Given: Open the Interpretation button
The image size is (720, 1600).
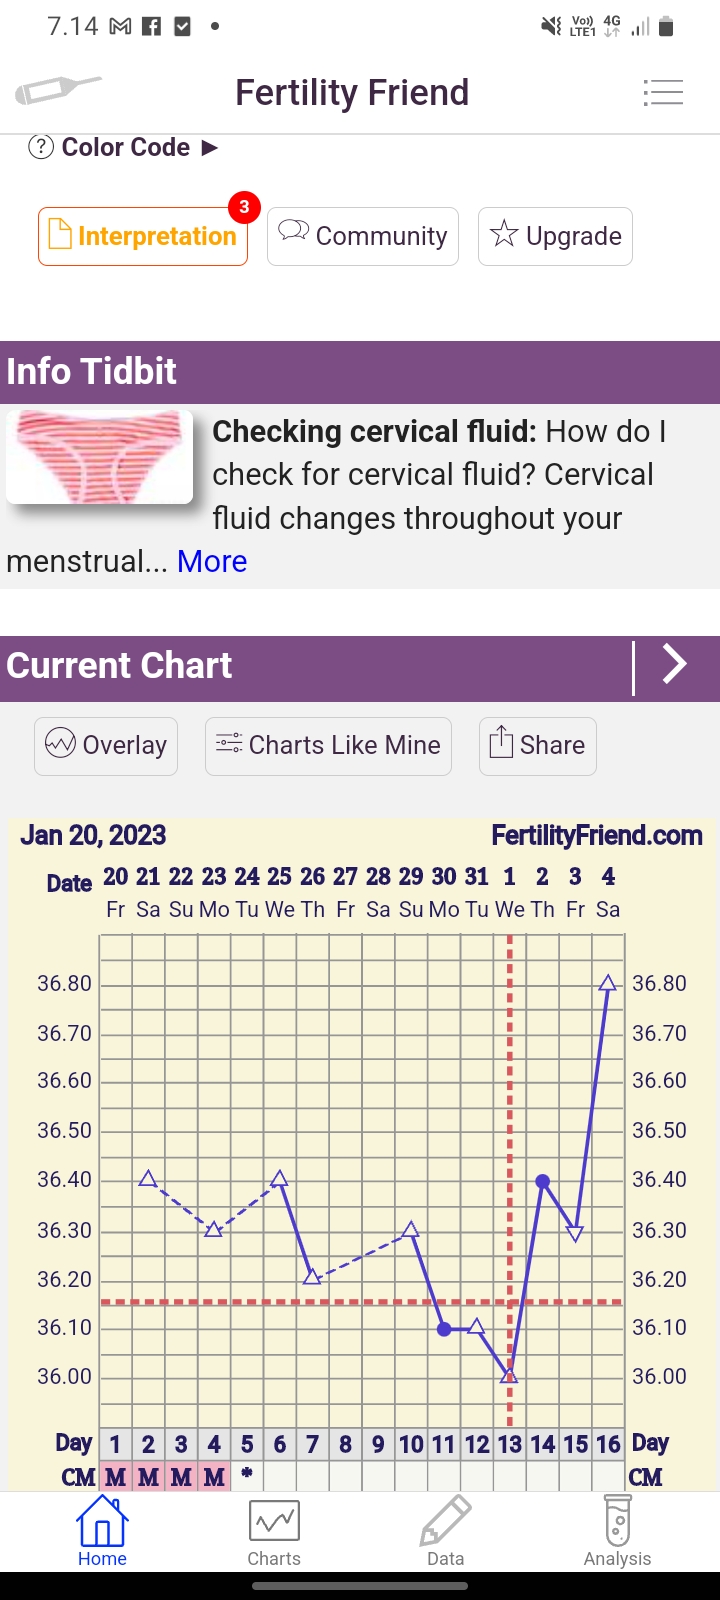Looking at the screenshot, I should [143, 236].
